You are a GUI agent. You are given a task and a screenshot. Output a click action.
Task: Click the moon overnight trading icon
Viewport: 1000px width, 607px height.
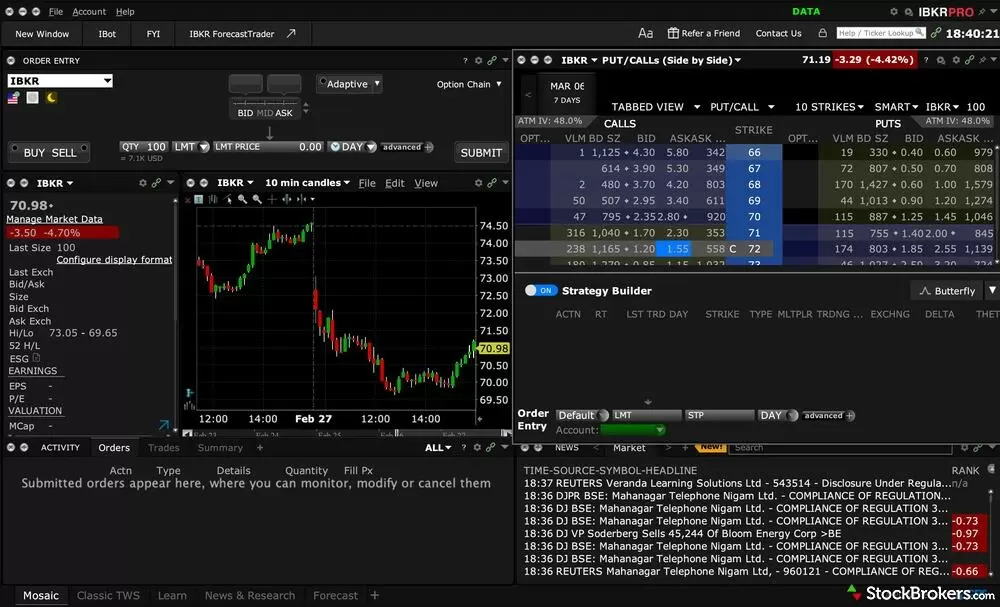pyautogui.click(x=51, y=98)
